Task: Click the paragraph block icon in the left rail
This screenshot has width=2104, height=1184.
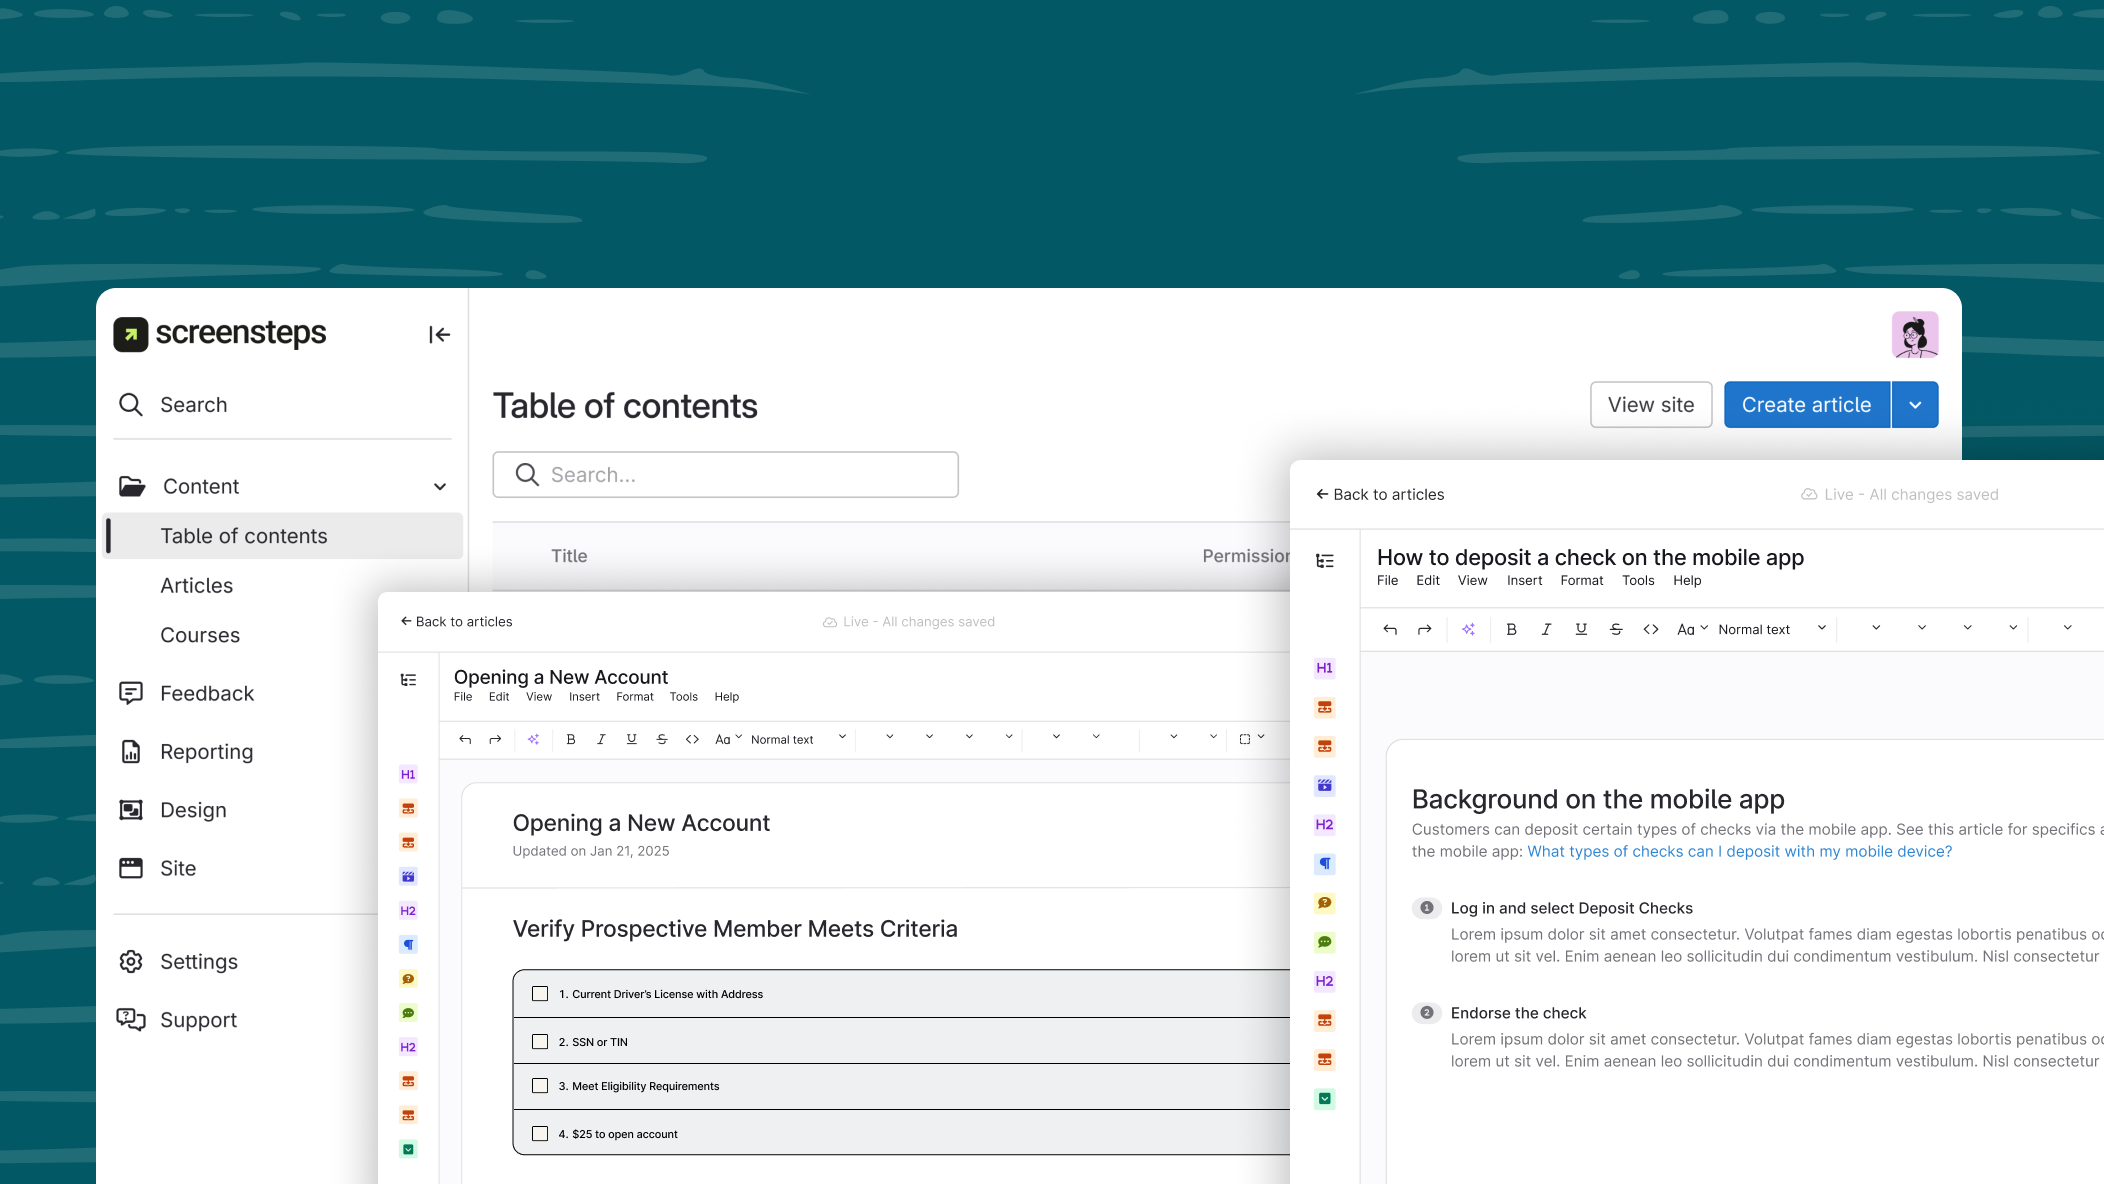Action: [1325, 863]
